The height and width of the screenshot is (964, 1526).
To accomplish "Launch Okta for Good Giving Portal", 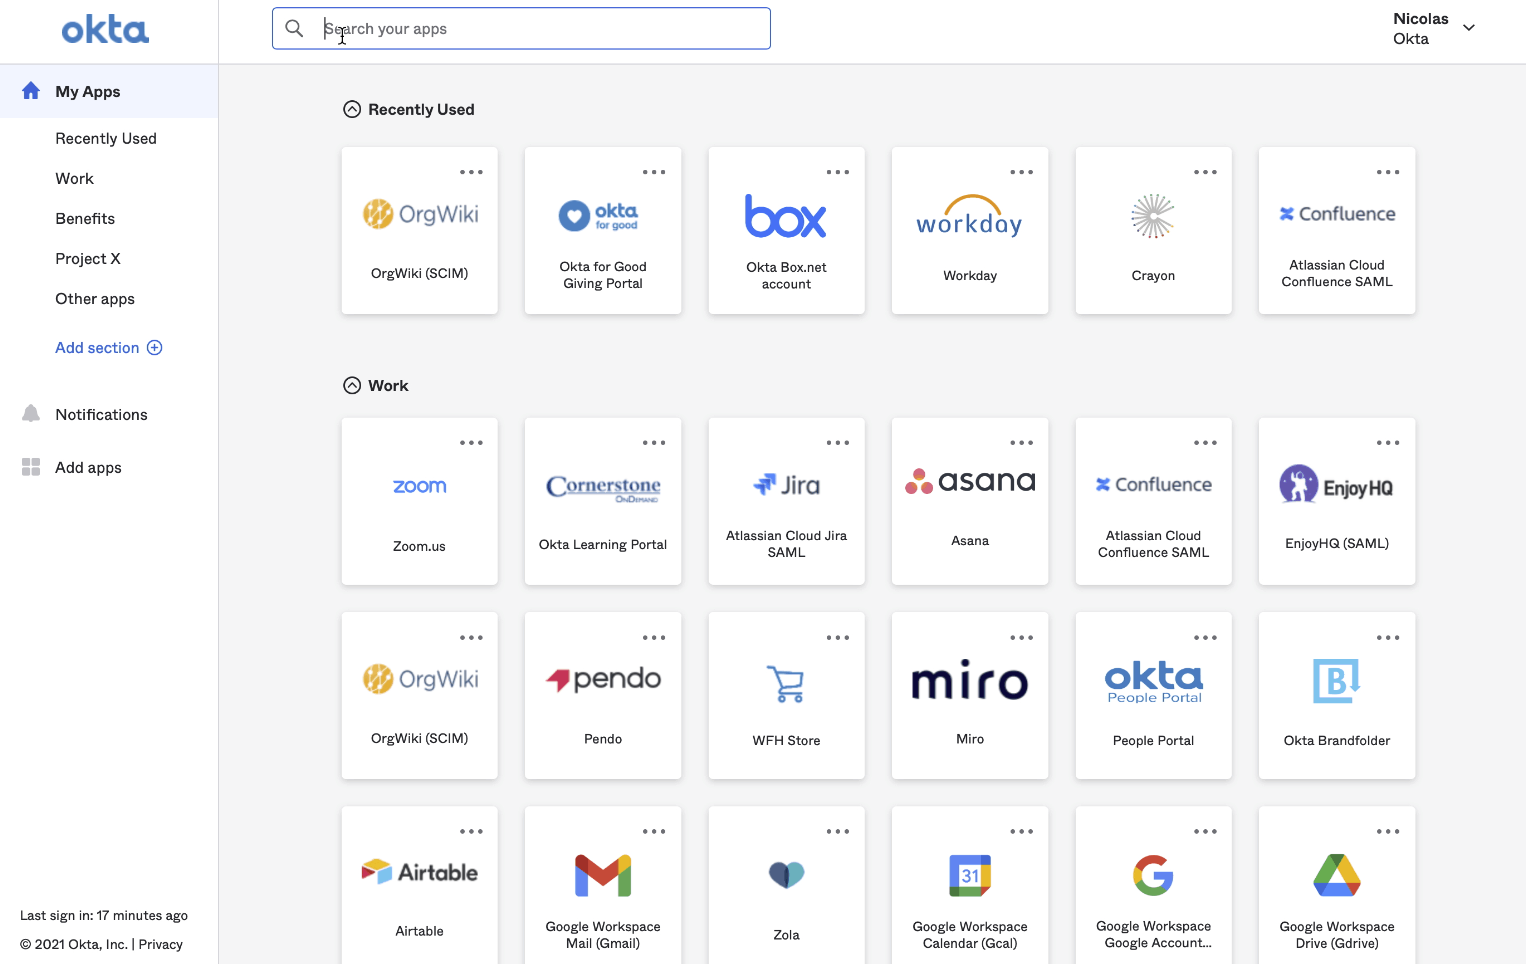I will pyautogui.click(x=603, y=231).
